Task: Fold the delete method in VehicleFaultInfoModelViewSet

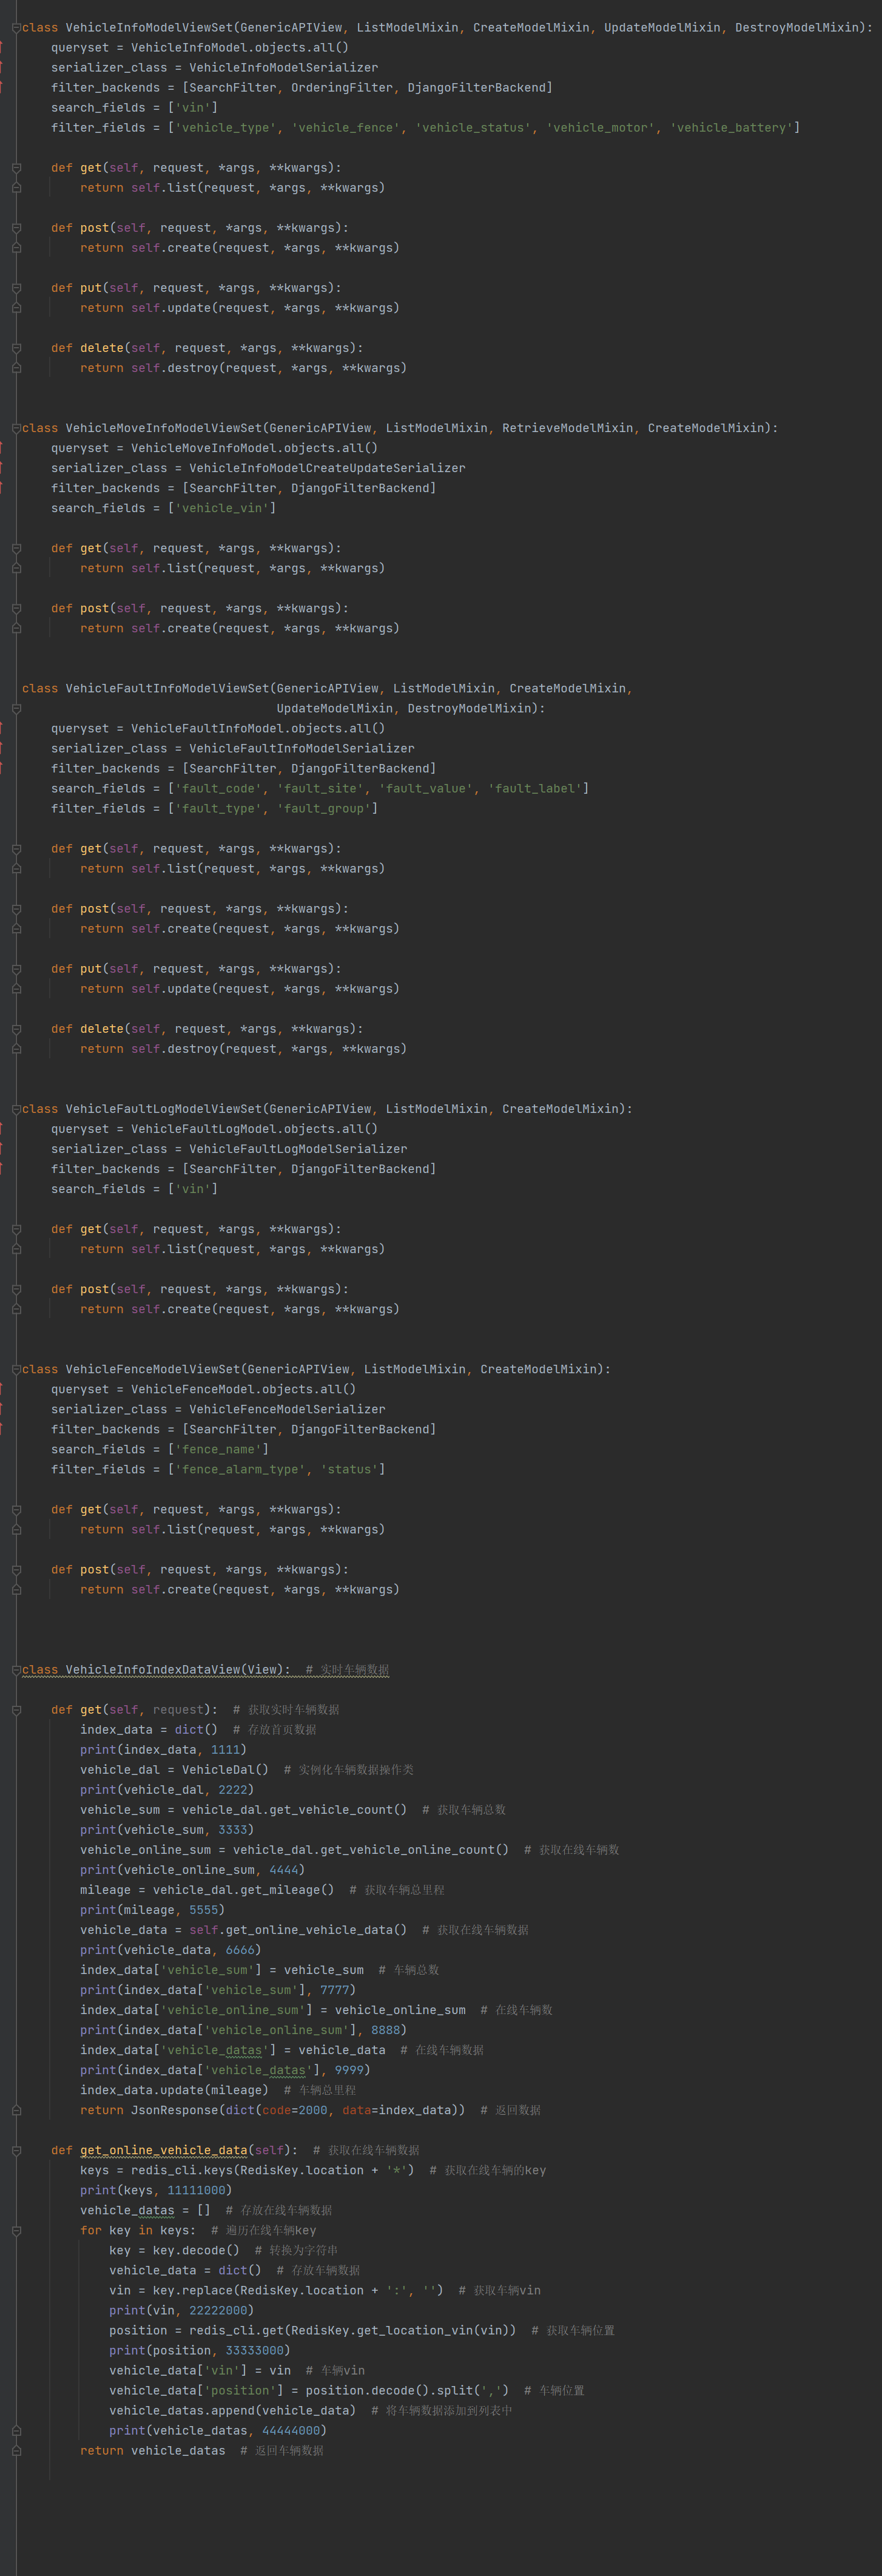Action: 16,1029
